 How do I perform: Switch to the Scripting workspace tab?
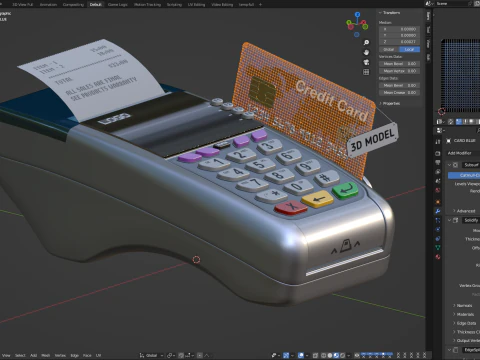(174, 5)
